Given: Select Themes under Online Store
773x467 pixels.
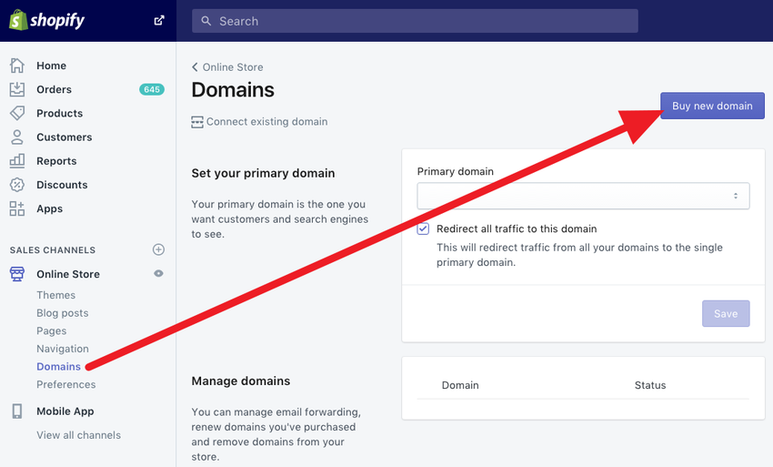Looking at the screenshot, I should pyautogui.click(x=56, y=295).
